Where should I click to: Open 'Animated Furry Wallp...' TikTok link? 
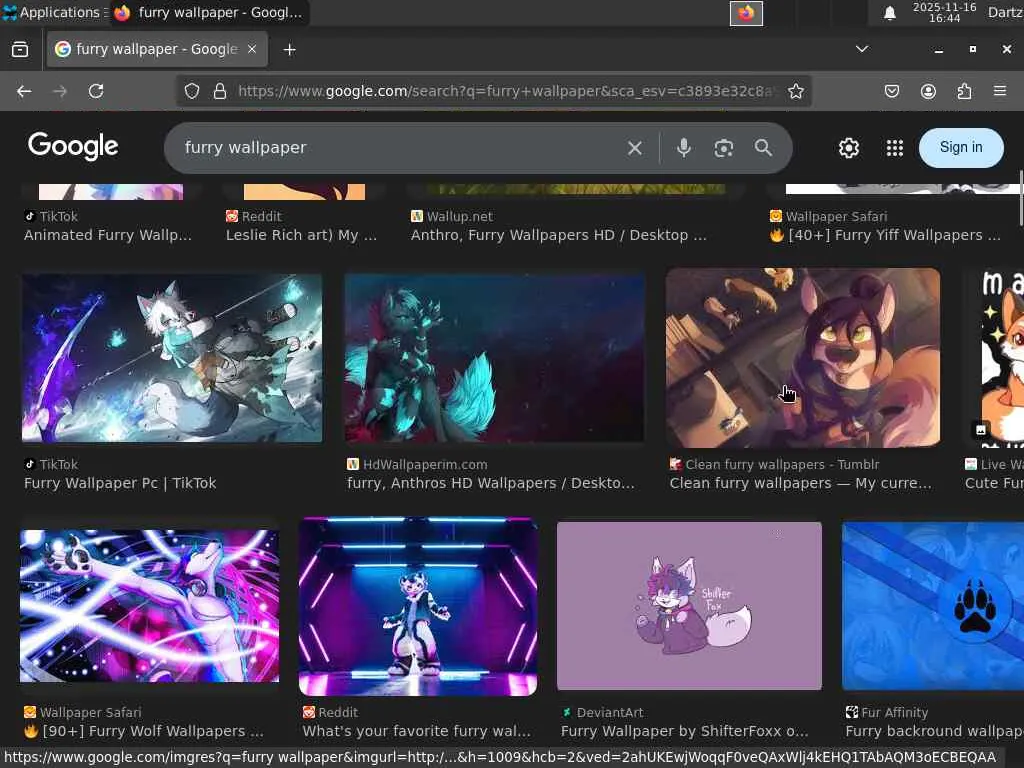(108, 235)
